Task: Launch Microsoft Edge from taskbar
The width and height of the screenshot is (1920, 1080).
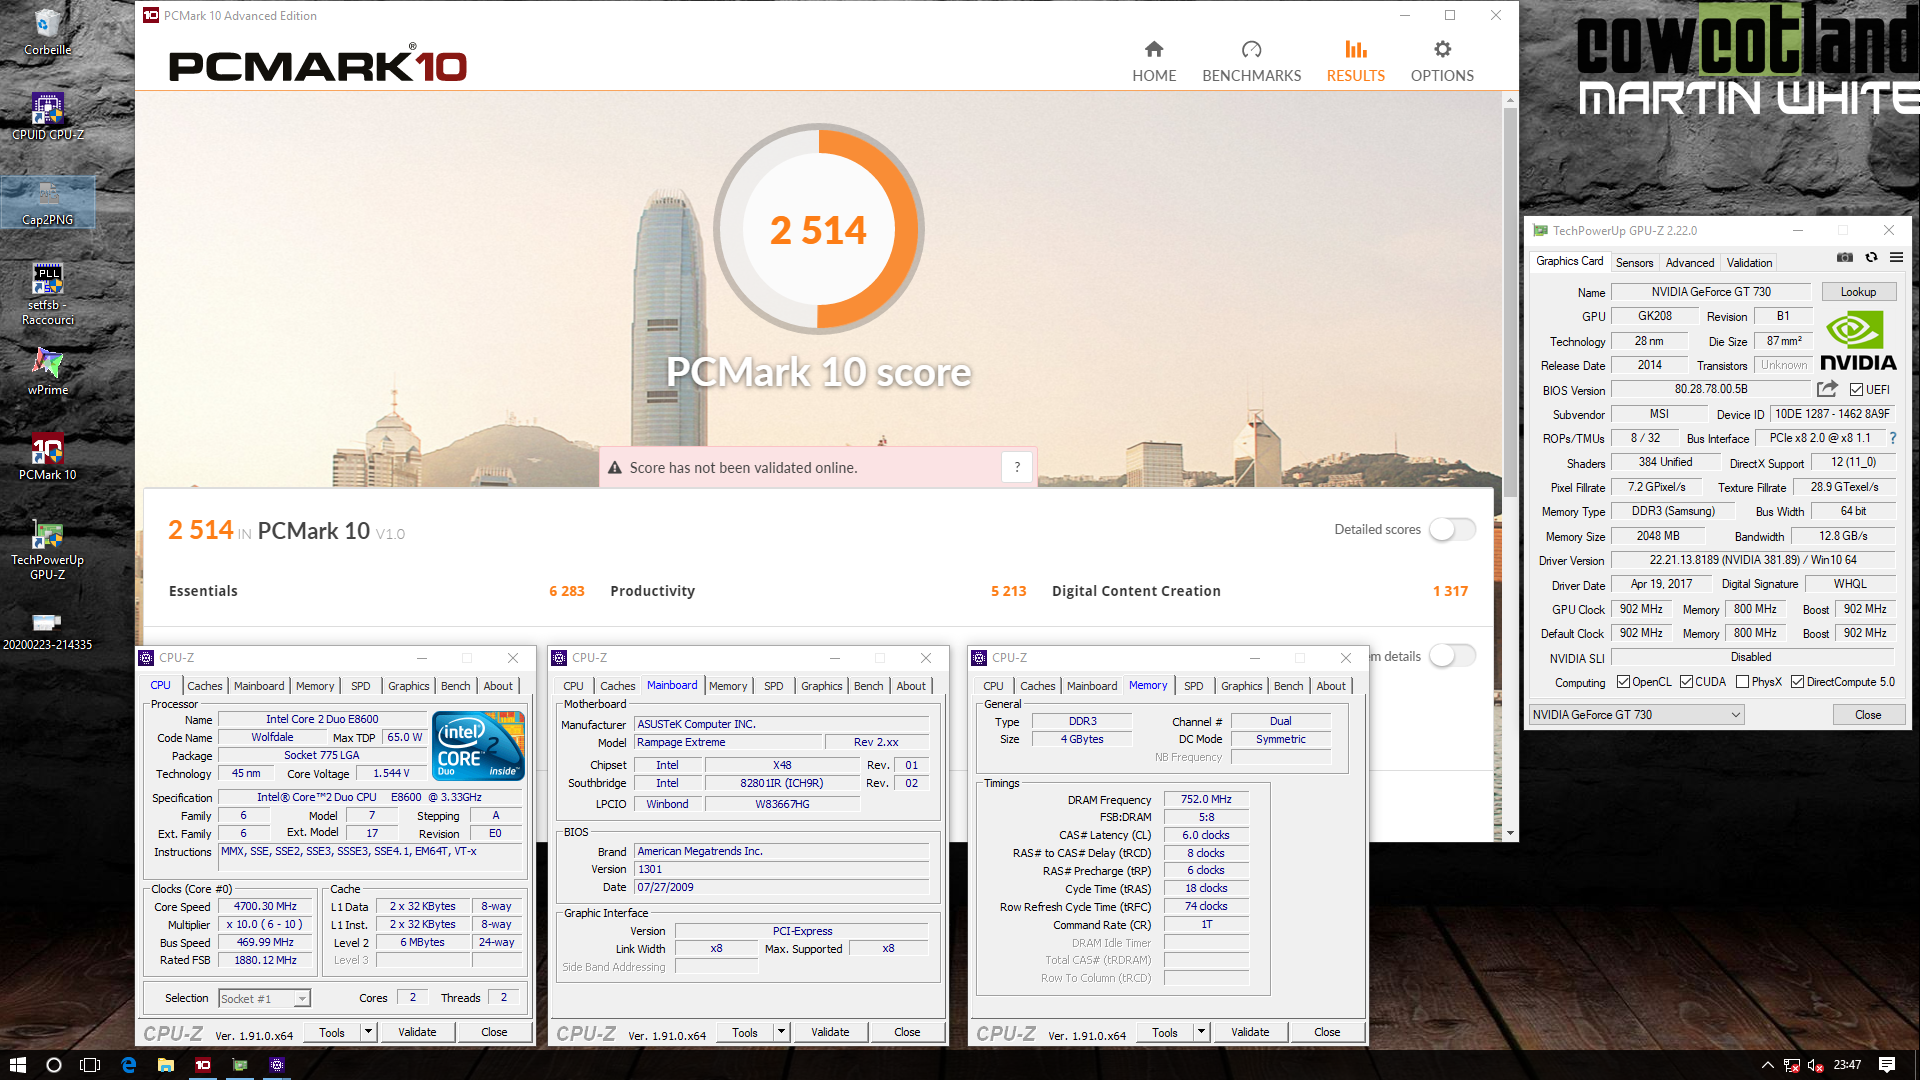Action: pyautogui.click(x=128, y=1065)
